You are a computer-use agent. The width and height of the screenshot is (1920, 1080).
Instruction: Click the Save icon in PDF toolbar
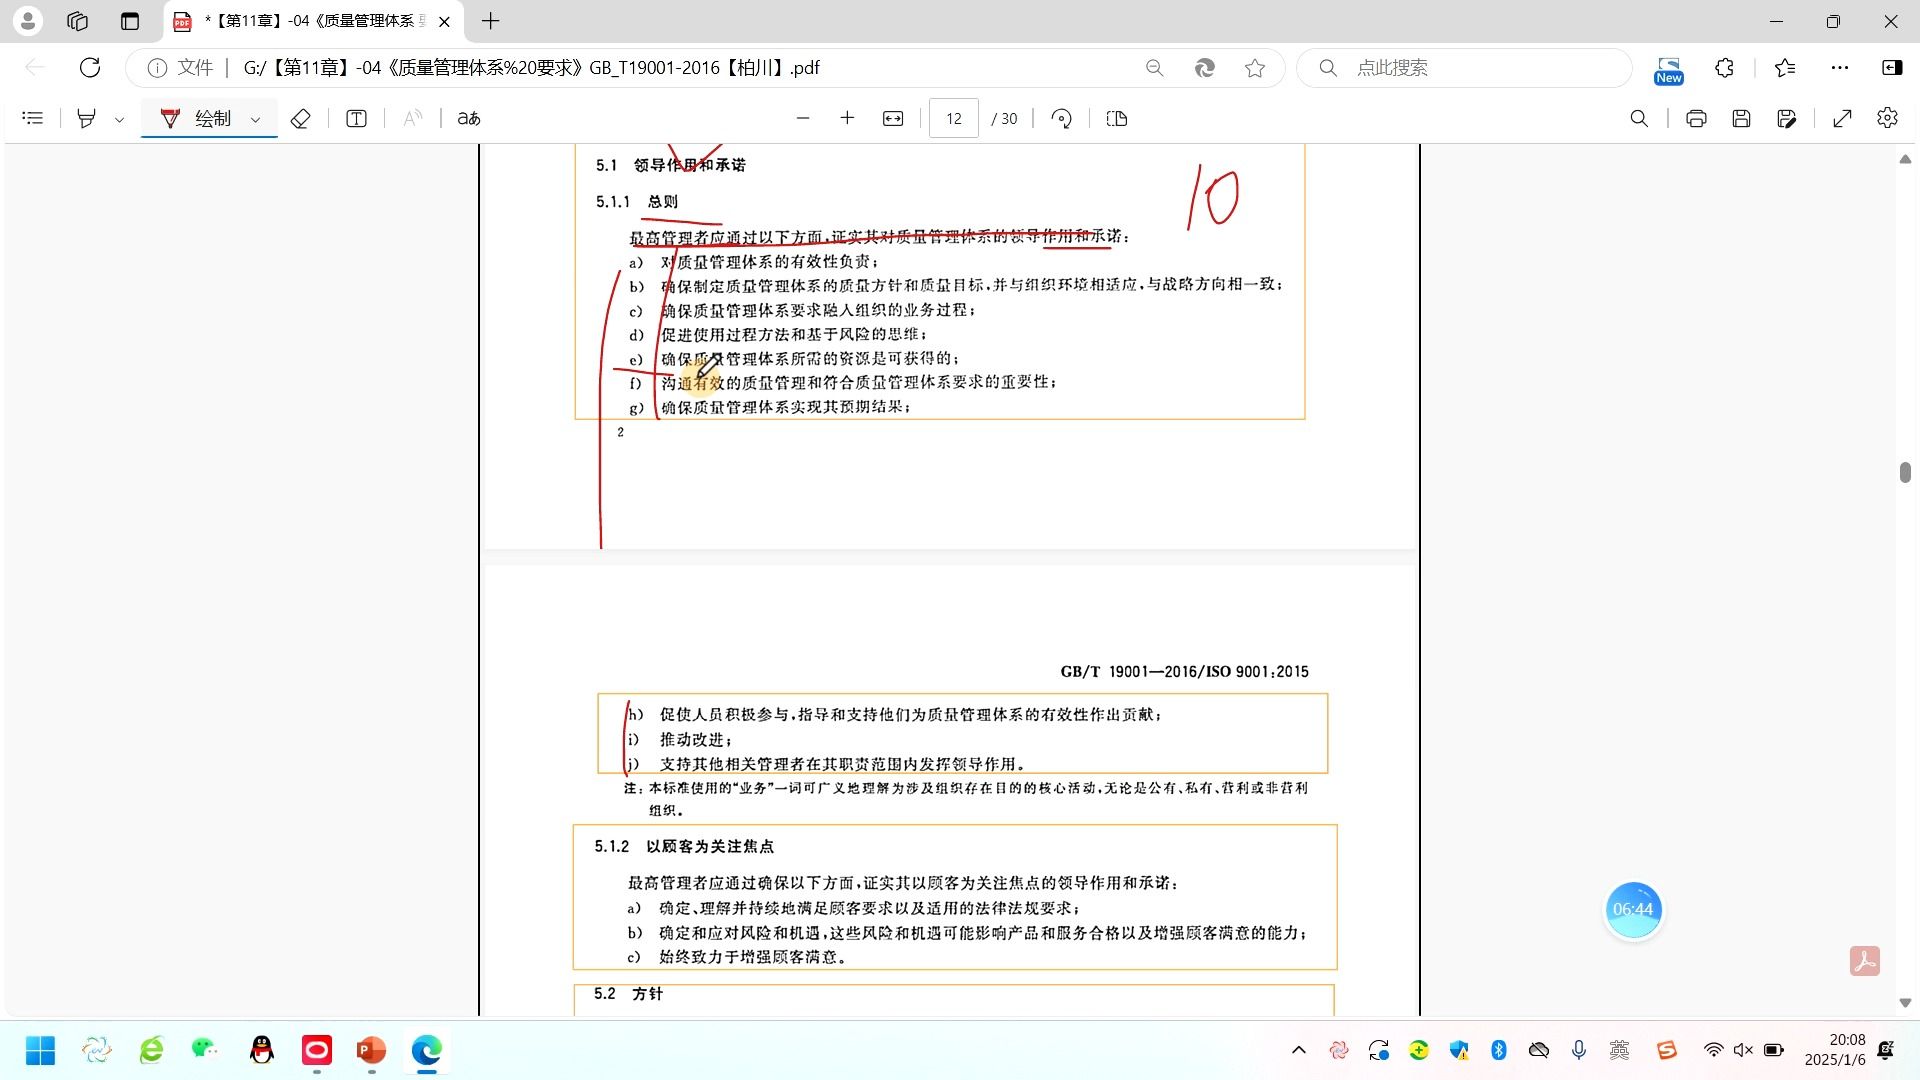coord(1741,119)
